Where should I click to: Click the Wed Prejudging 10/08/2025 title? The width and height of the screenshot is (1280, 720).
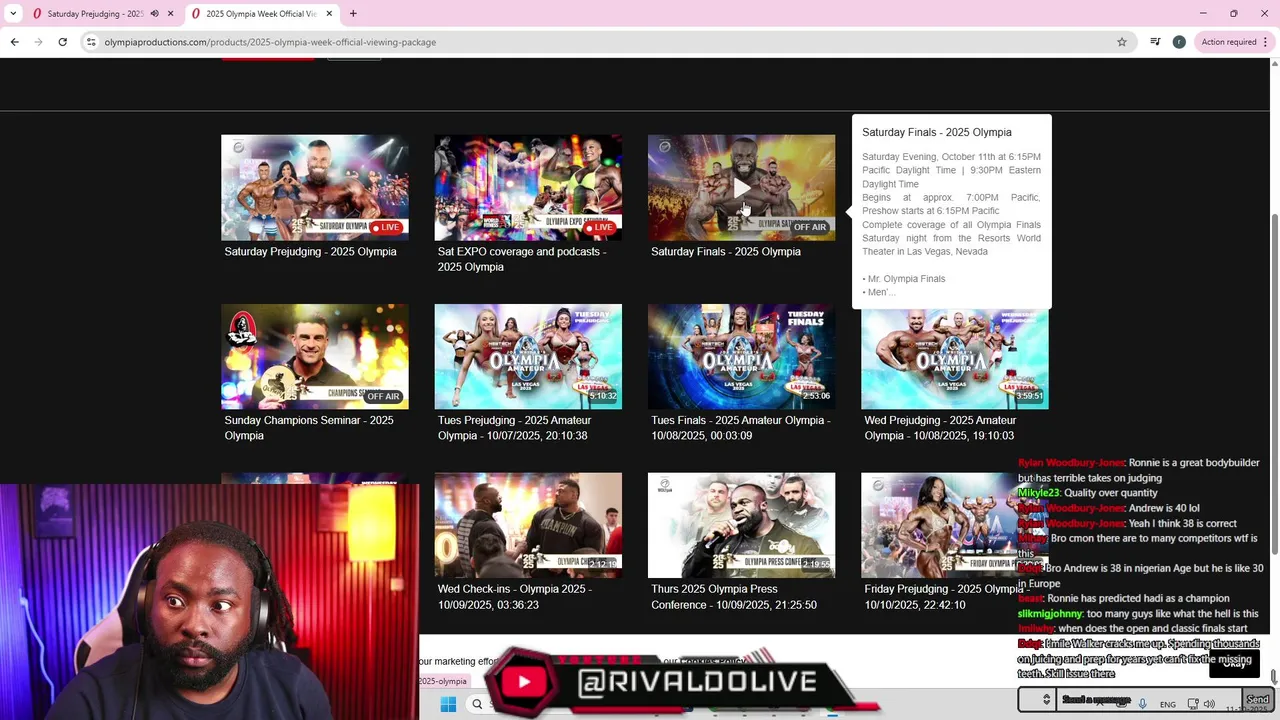click(x=940, y=428)
